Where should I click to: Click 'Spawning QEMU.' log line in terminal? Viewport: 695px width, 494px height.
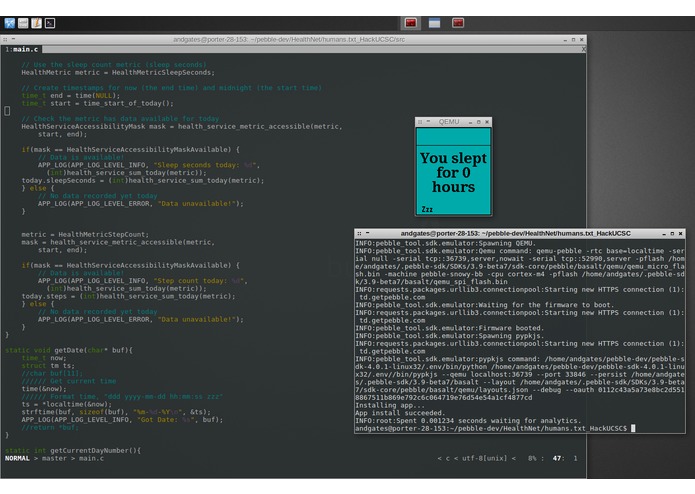click(445, 243)
